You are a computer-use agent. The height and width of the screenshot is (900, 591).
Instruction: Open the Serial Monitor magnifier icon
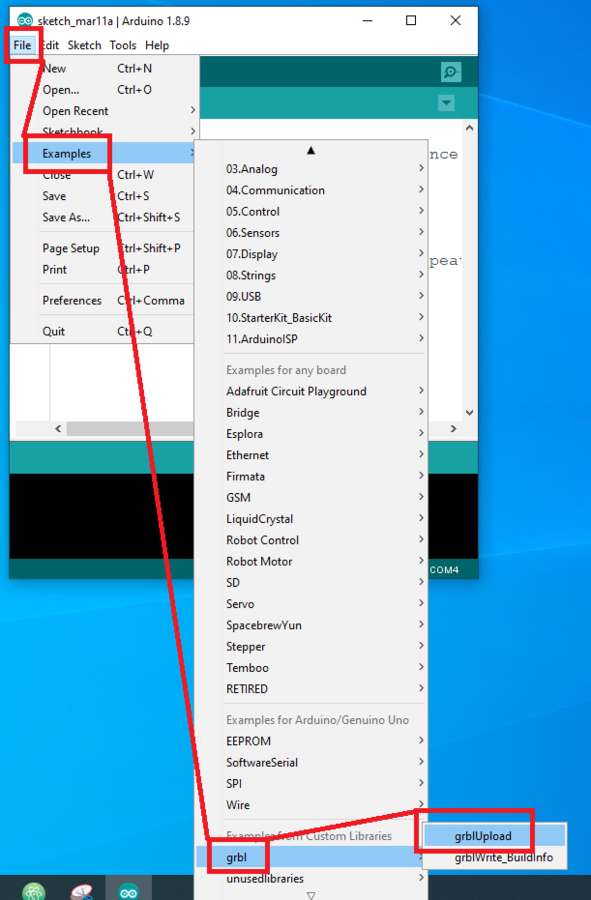[x=451, y=72]
